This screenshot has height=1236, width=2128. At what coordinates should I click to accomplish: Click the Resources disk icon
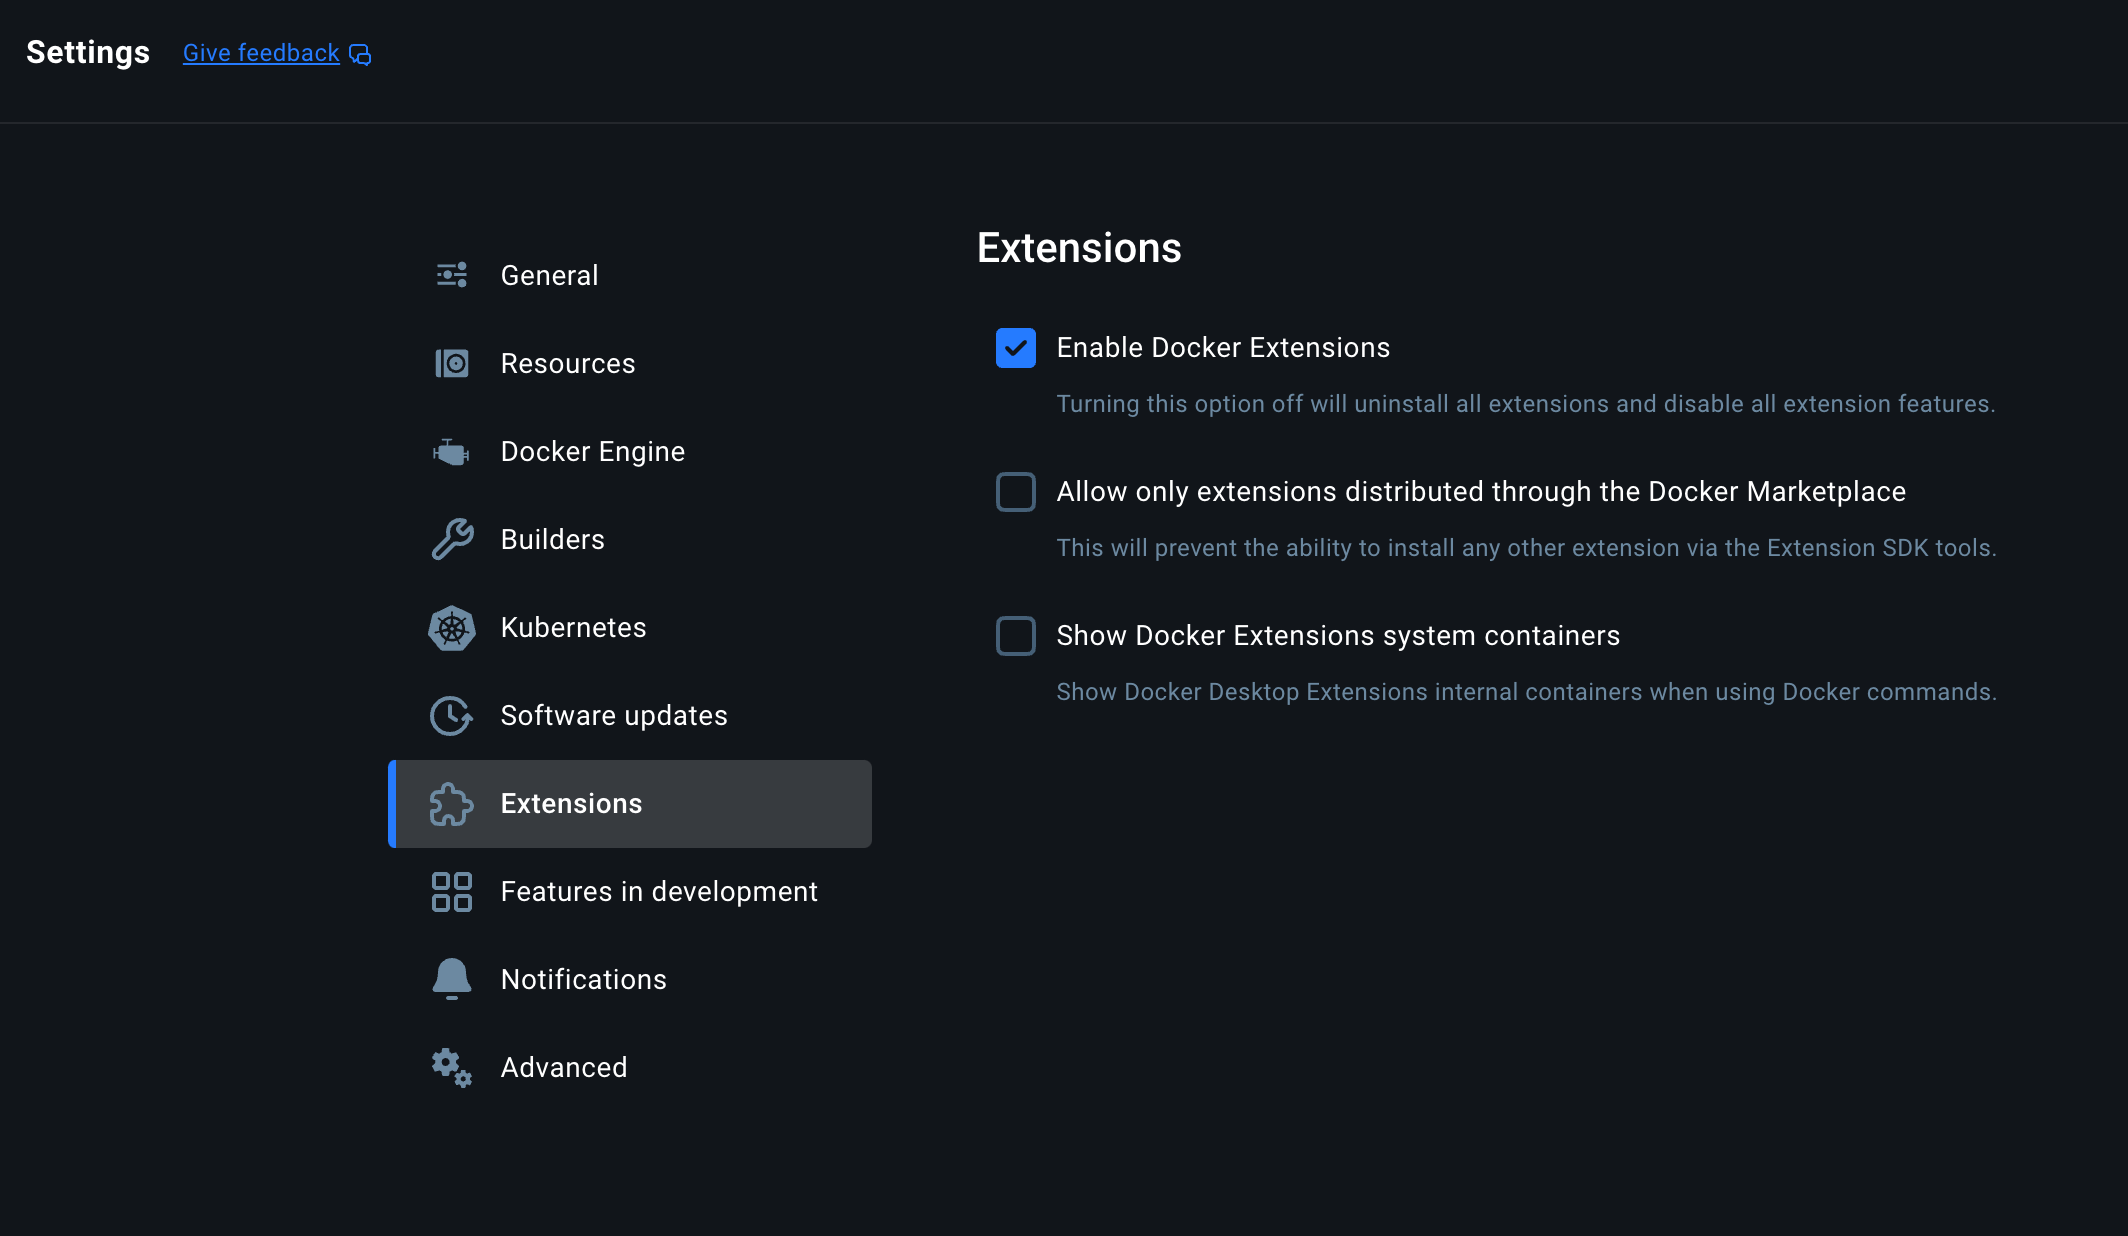click(x=452, y=363)
